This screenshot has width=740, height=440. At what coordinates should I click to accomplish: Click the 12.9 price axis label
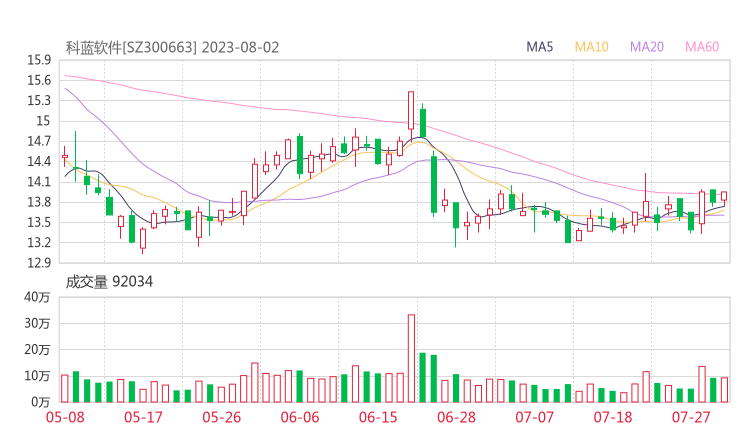[39, 263]
